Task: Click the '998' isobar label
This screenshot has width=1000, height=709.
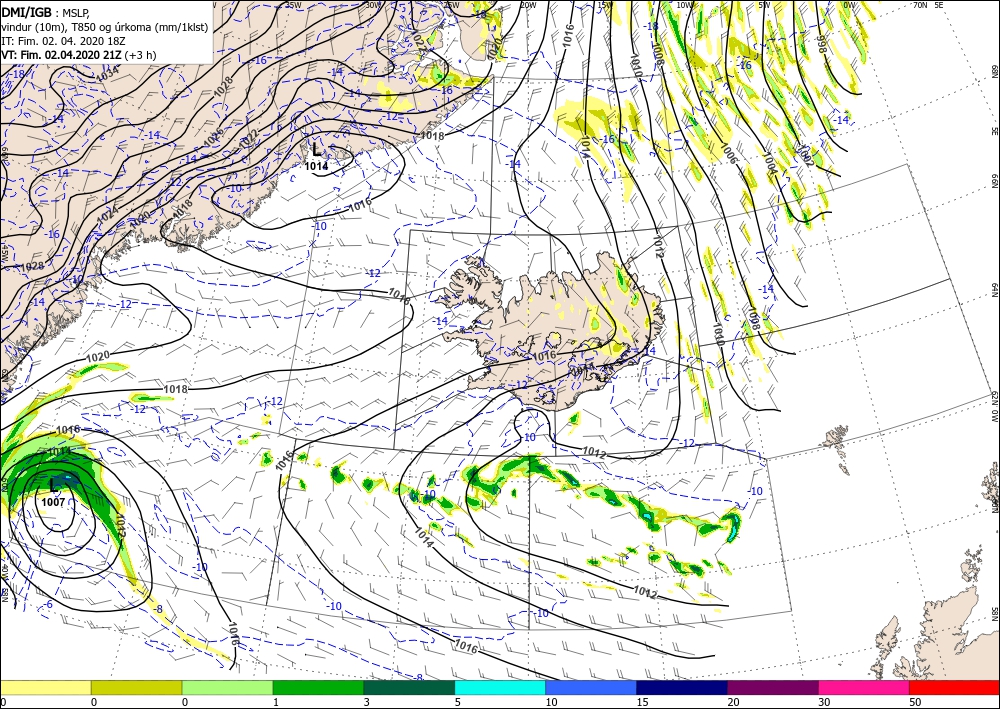Action: click(822, 44)
